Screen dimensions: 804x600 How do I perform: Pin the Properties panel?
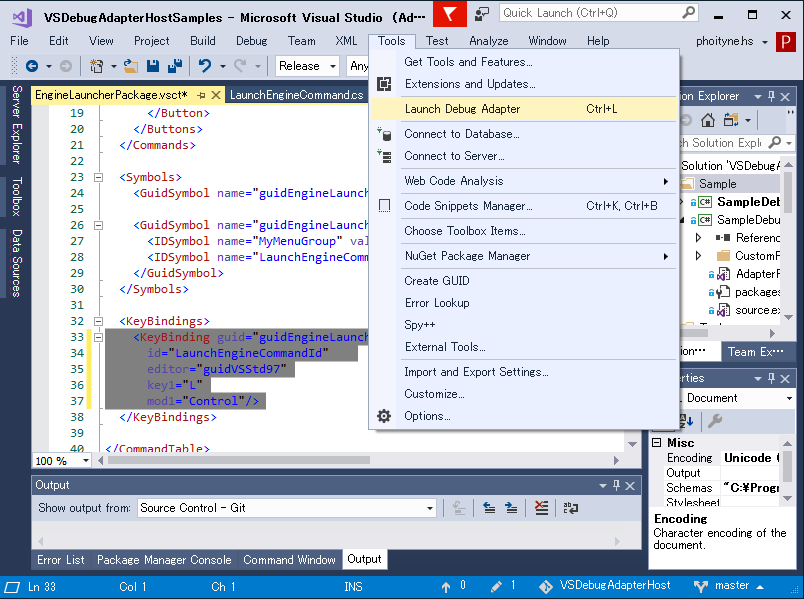(x=771, y=378)
